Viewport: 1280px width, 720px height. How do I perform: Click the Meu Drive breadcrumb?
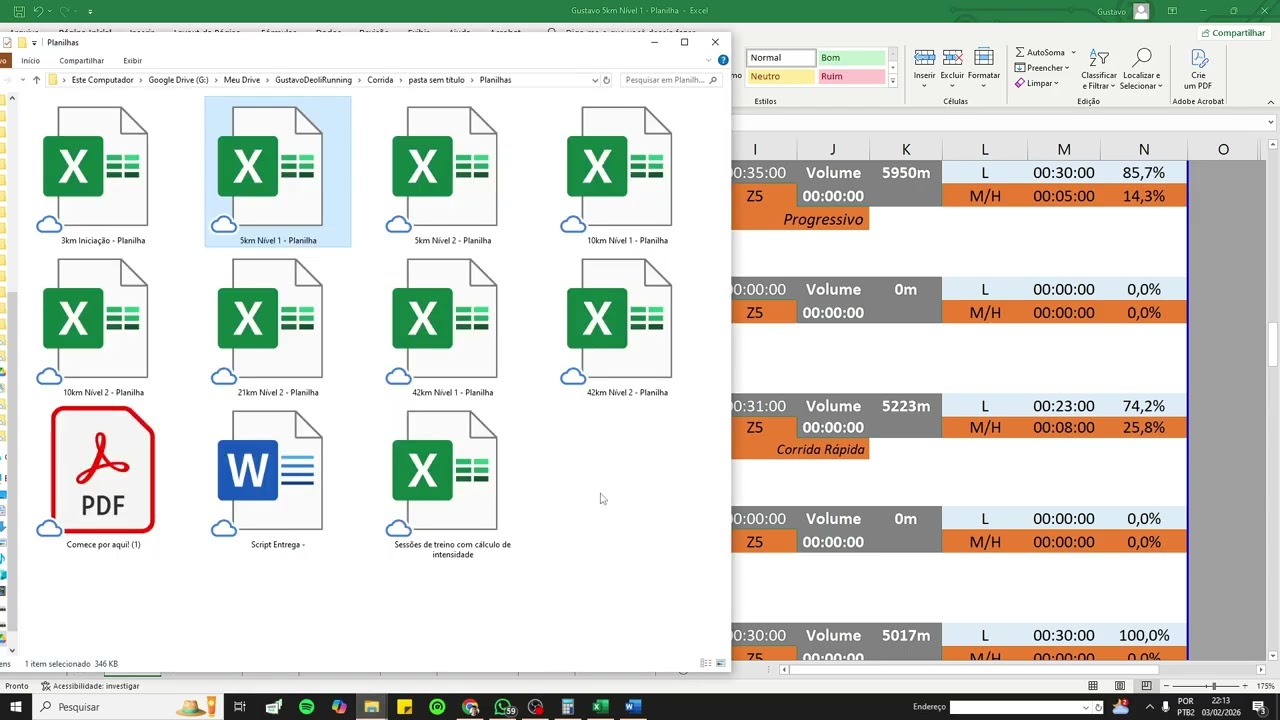[242, 80]
